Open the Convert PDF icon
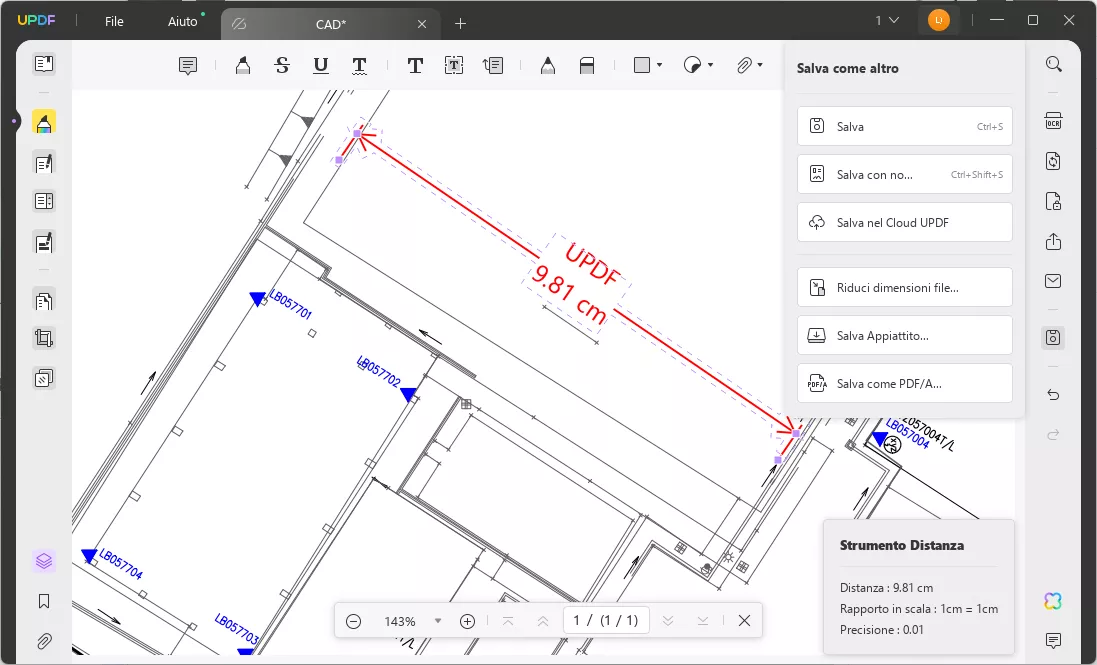The height and width of the screenshot is (665, 1097). point(1054,161)
